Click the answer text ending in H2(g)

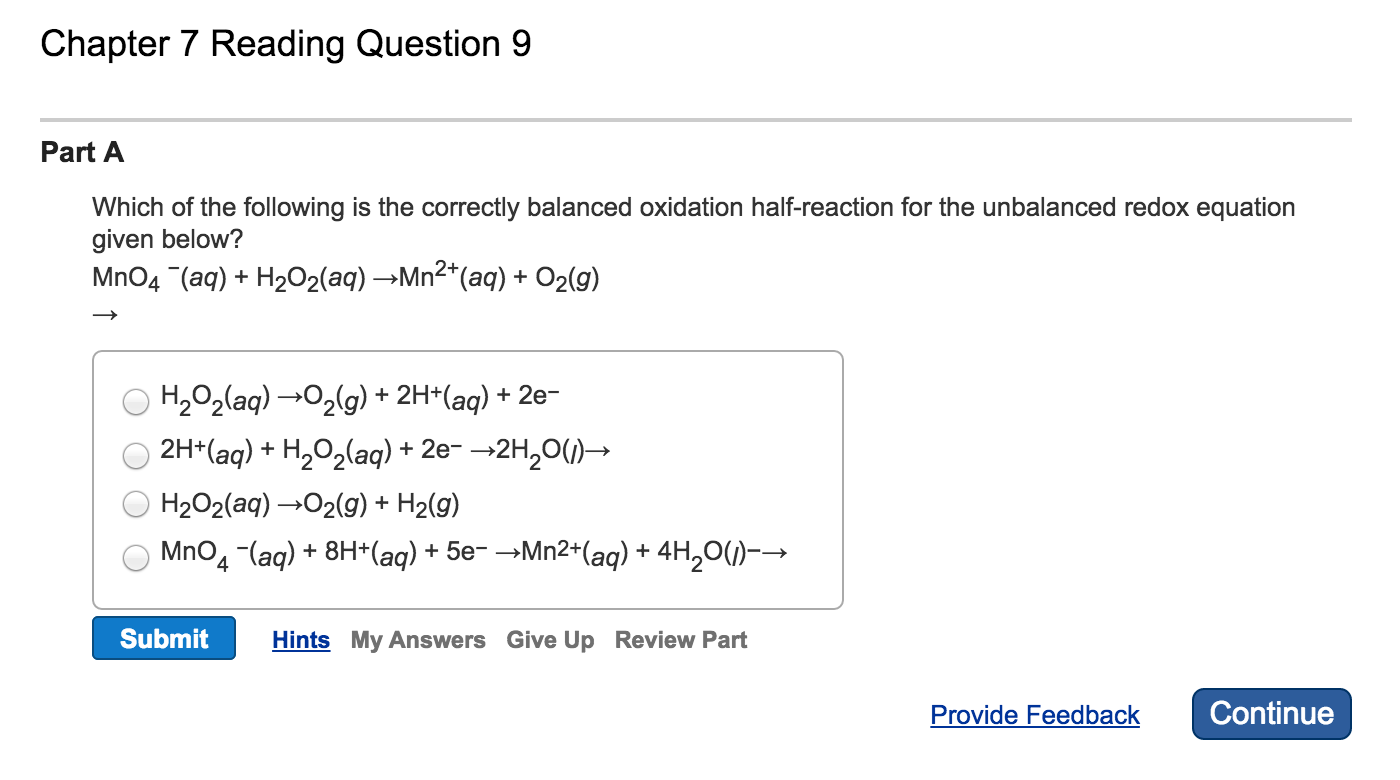tap(310, 505)
